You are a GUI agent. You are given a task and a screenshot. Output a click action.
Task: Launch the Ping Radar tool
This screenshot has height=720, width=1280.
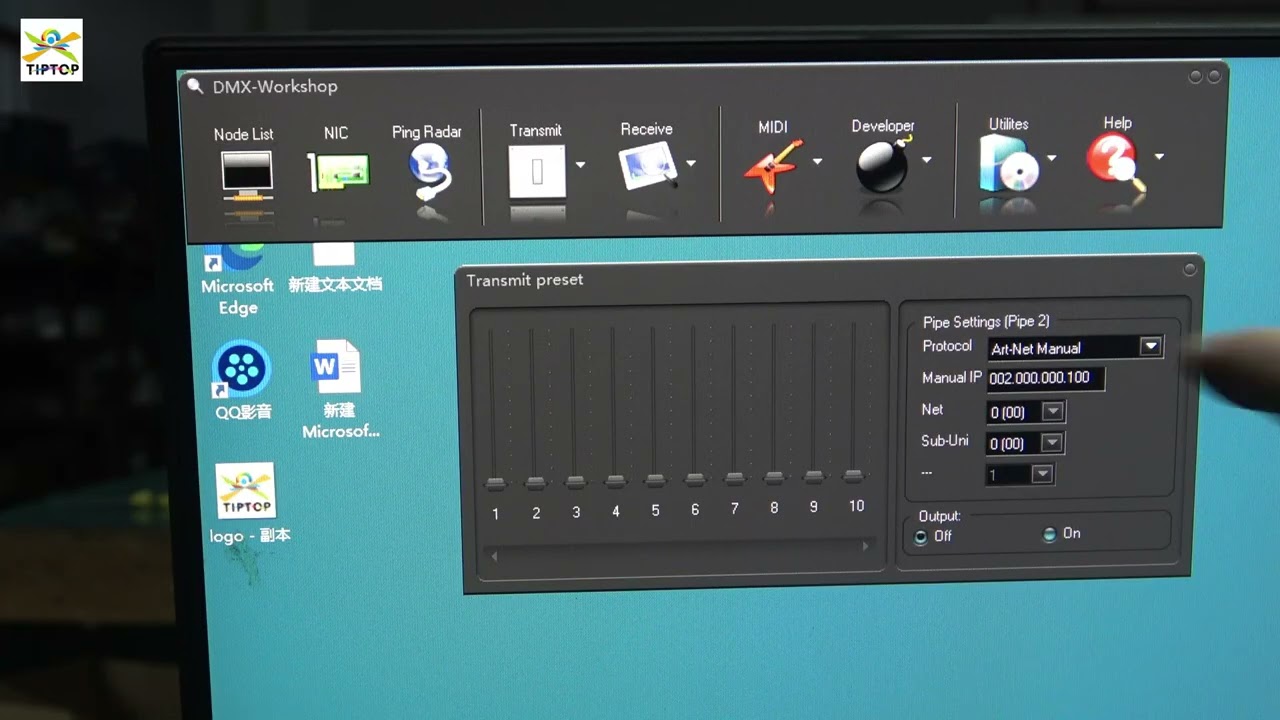click(x=432, y=173)
